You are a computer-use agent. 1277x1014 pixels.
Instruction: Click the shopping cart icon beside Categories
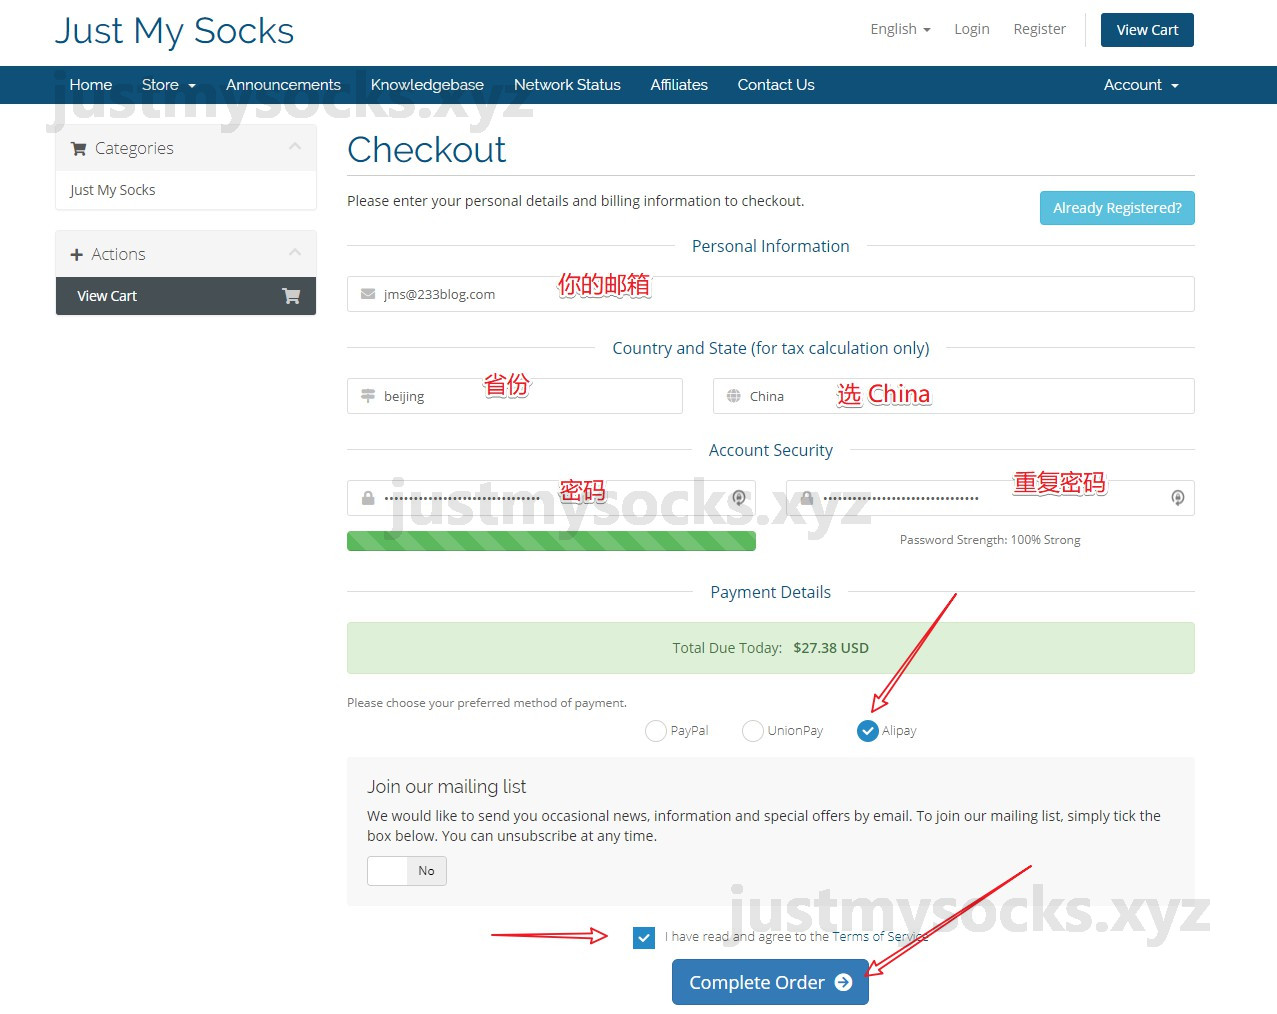click(78, 149)
